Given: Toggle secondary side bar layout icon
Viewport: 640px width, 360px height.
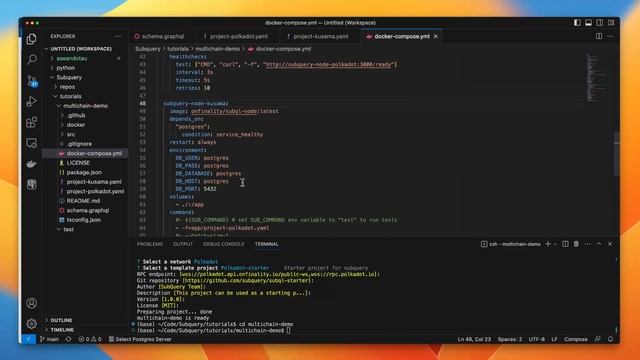Looking at the screenshot, I should pyautogui.click(x=600, y=23).
